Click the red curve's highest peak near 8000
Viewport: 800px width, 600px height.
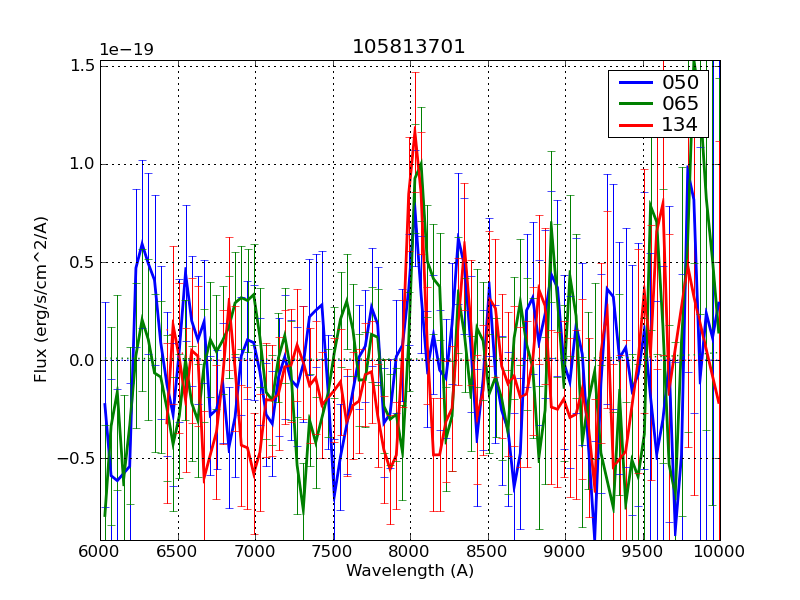click(414, 129)
